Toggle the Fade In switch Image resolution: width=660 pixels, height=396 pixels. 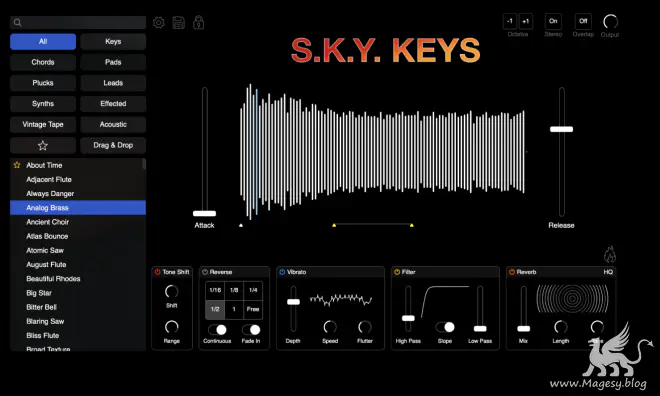coord(251,329)
